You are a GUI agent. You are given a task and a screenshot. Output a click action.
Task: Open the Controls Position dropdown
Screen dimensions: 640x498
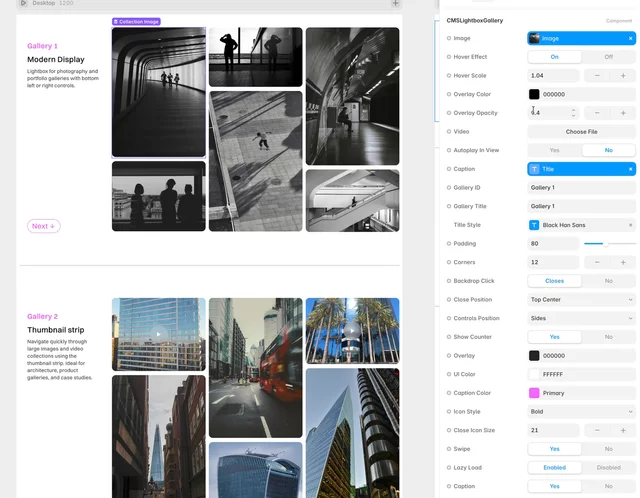[x=581, y=318]
